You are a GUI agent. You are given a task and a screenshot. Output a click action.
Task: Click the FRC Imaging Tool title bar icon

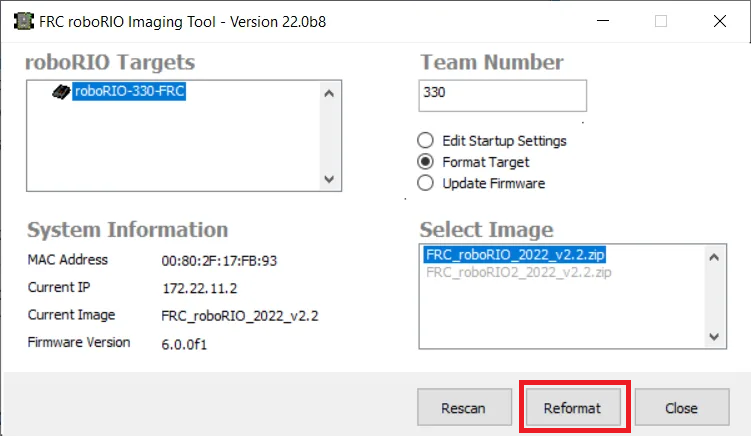click(23, 22)
